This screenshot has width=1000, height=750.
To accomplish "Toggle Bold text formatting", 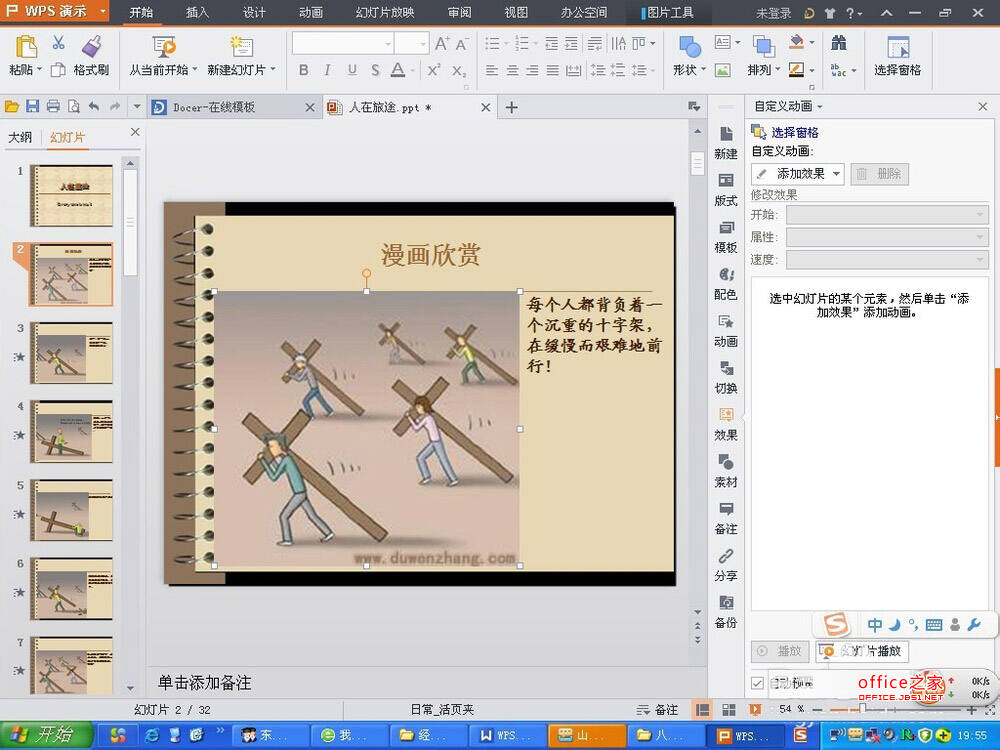I will point(304,70).
